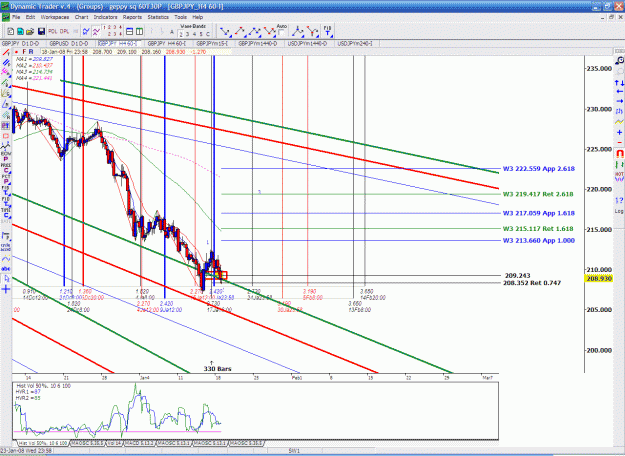Viewport: 625px width, 456px height.
Task: Select Wave Bands option C
Action: 208,34
